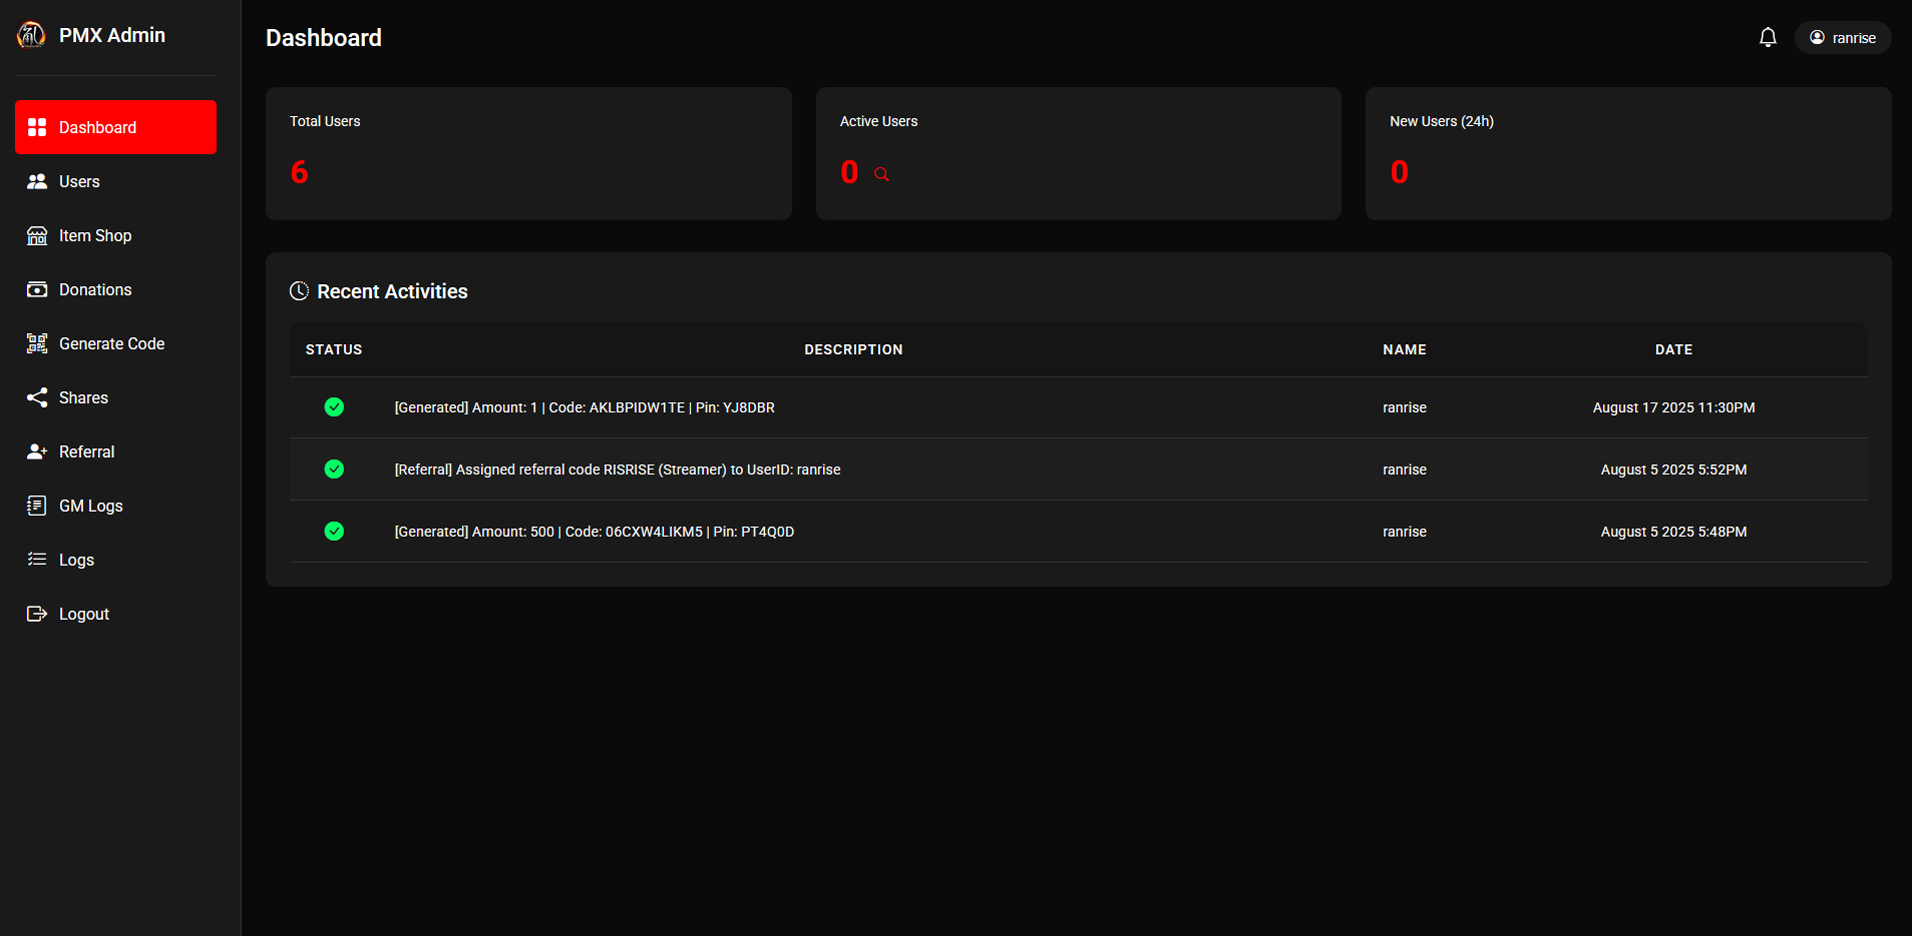Click the Logout arrow icon

click(37, 614)
